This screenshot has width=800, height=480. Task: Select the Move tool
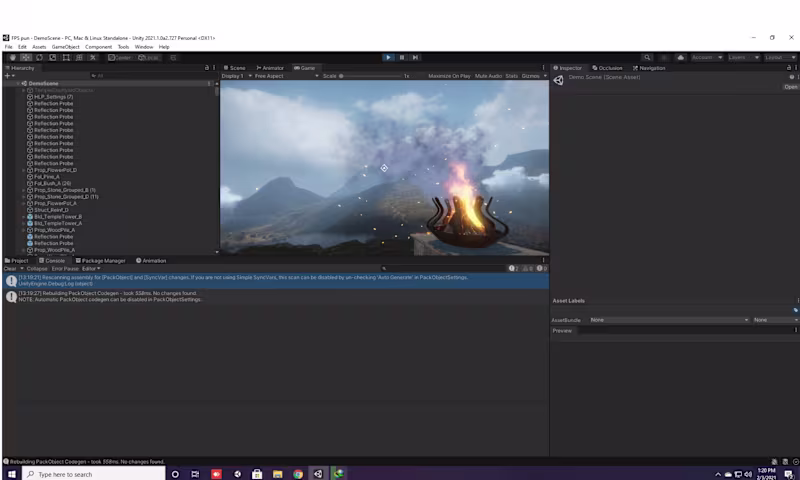click(26, 57)
